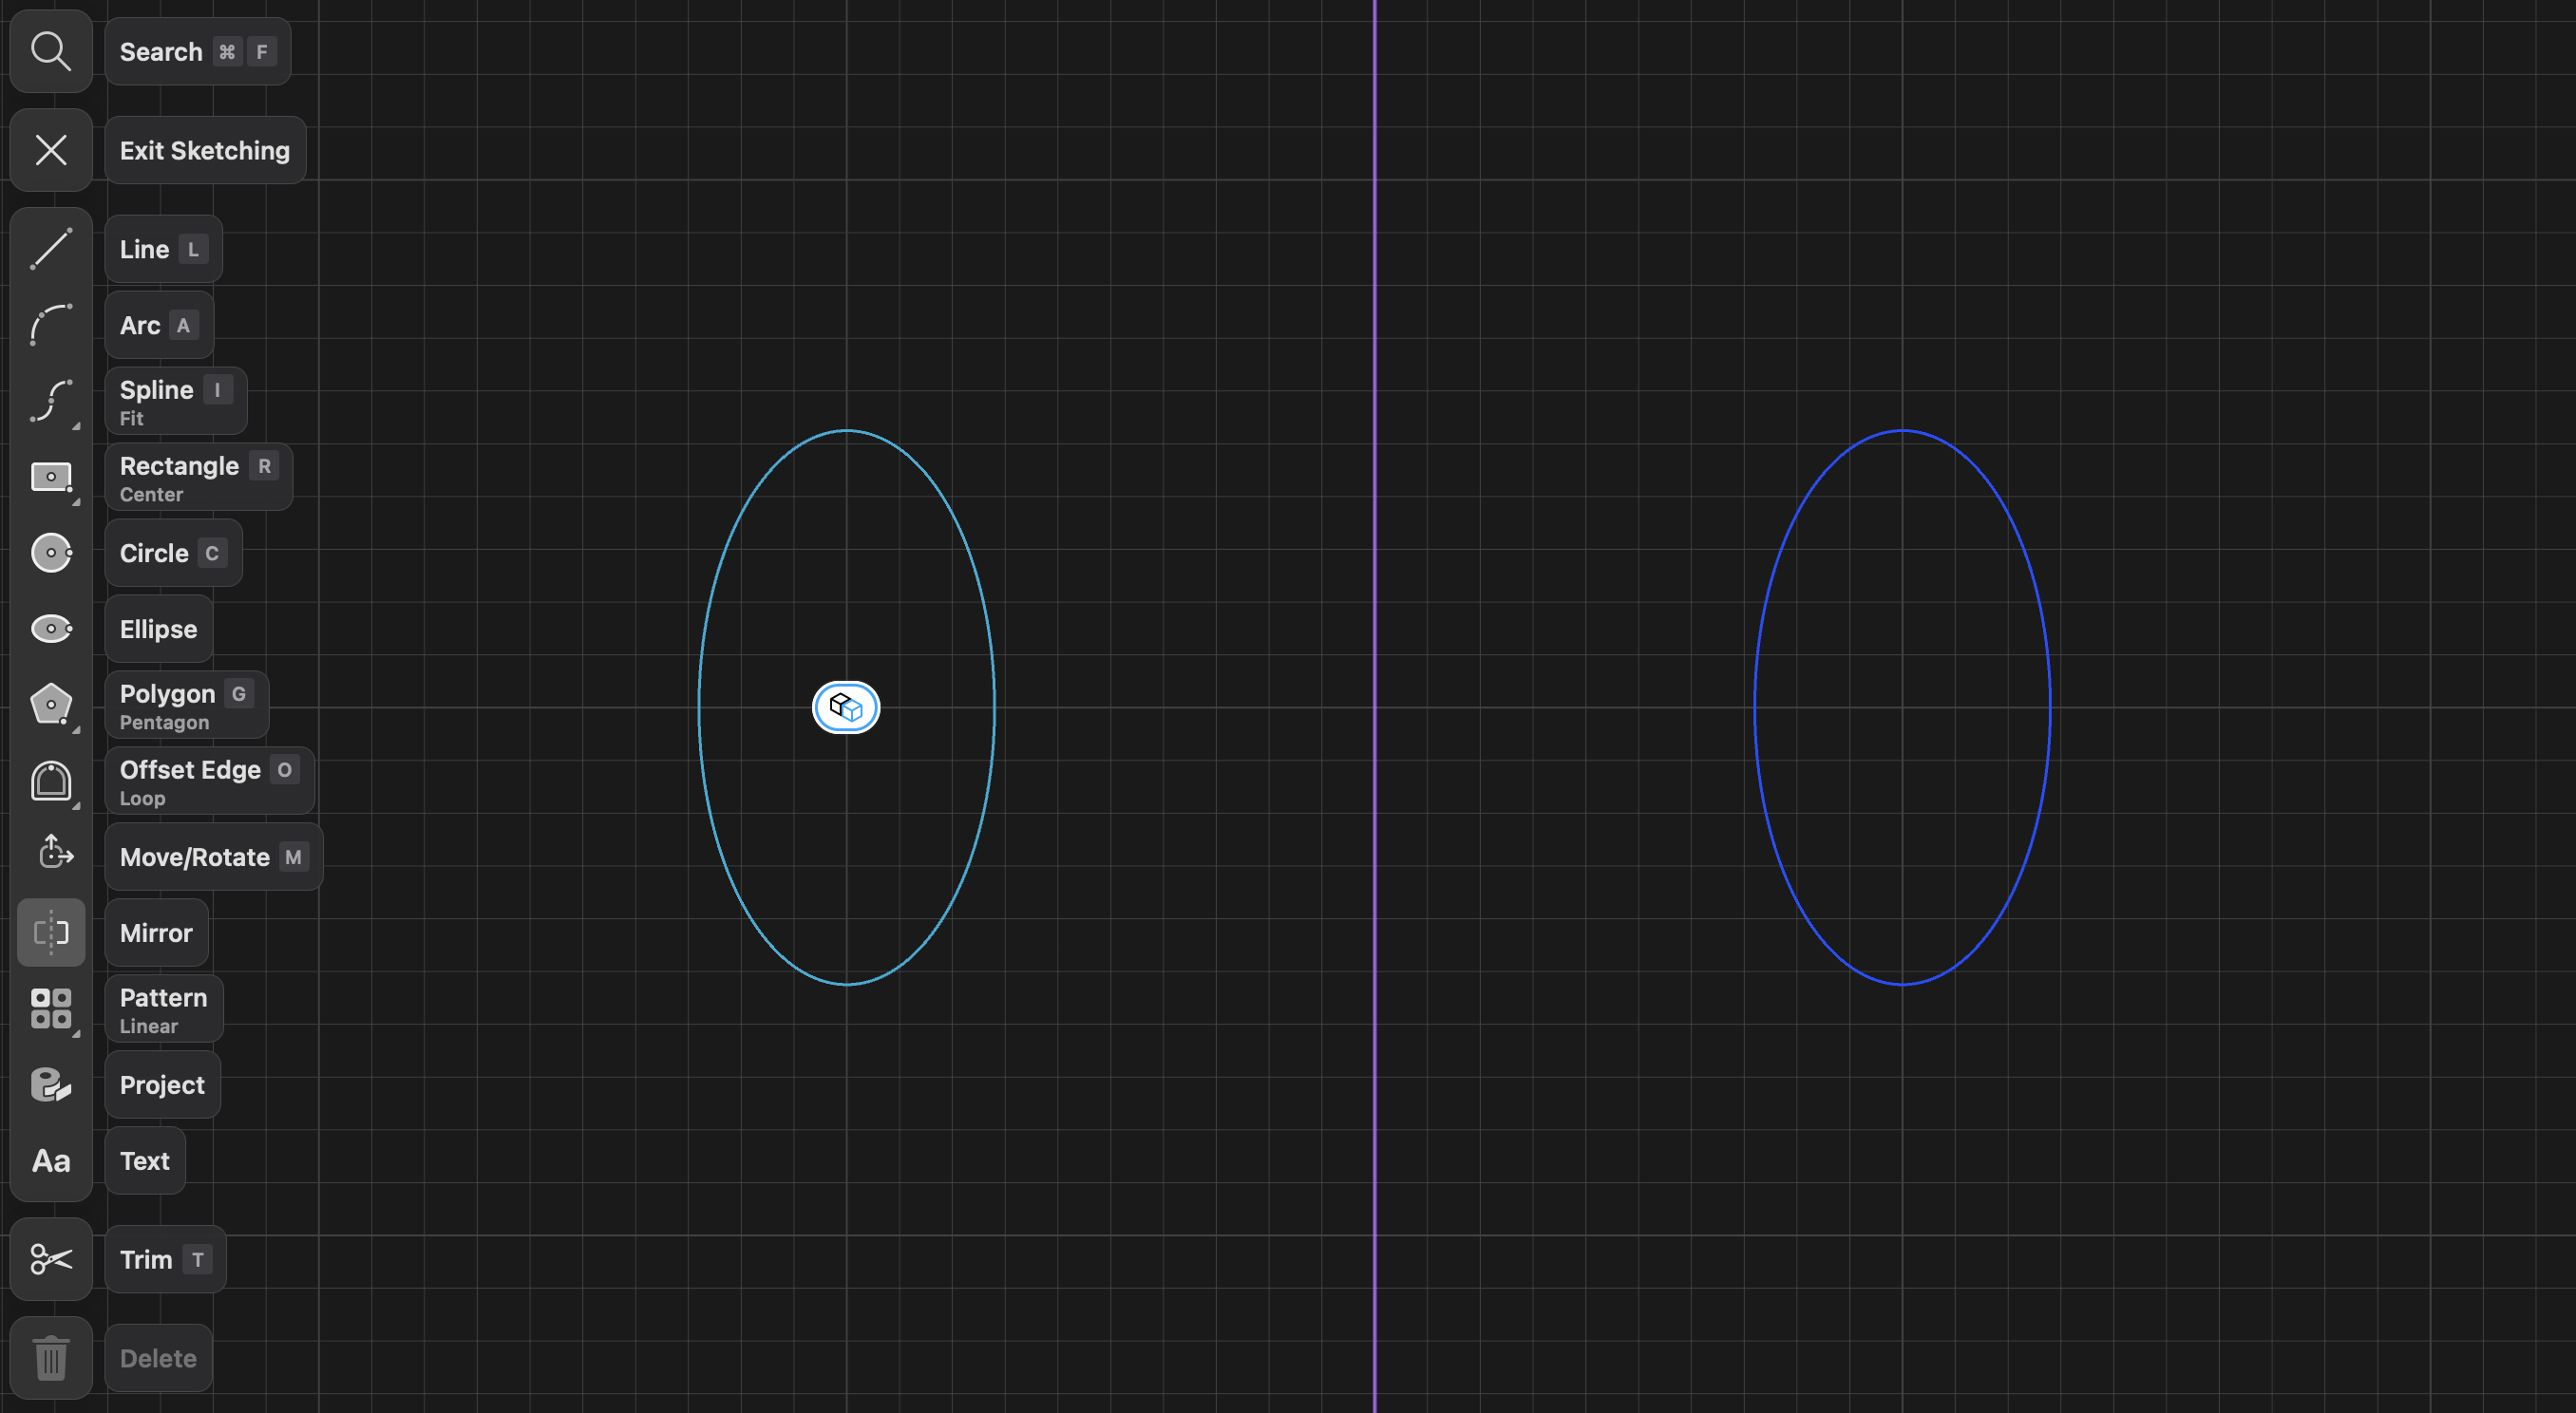Image resolution: width=2576 pixels, height=1413 pixels.
Task: Click the Polygon Pentagon label
Action: (187, 705)
